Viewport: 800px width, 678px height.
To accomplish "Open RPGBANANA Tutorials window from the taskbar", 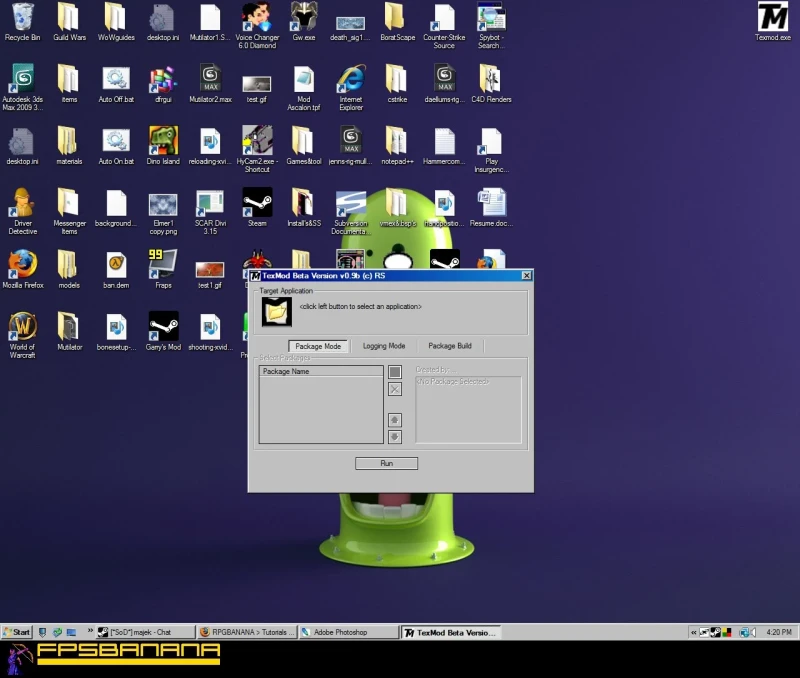I will 246,632.
